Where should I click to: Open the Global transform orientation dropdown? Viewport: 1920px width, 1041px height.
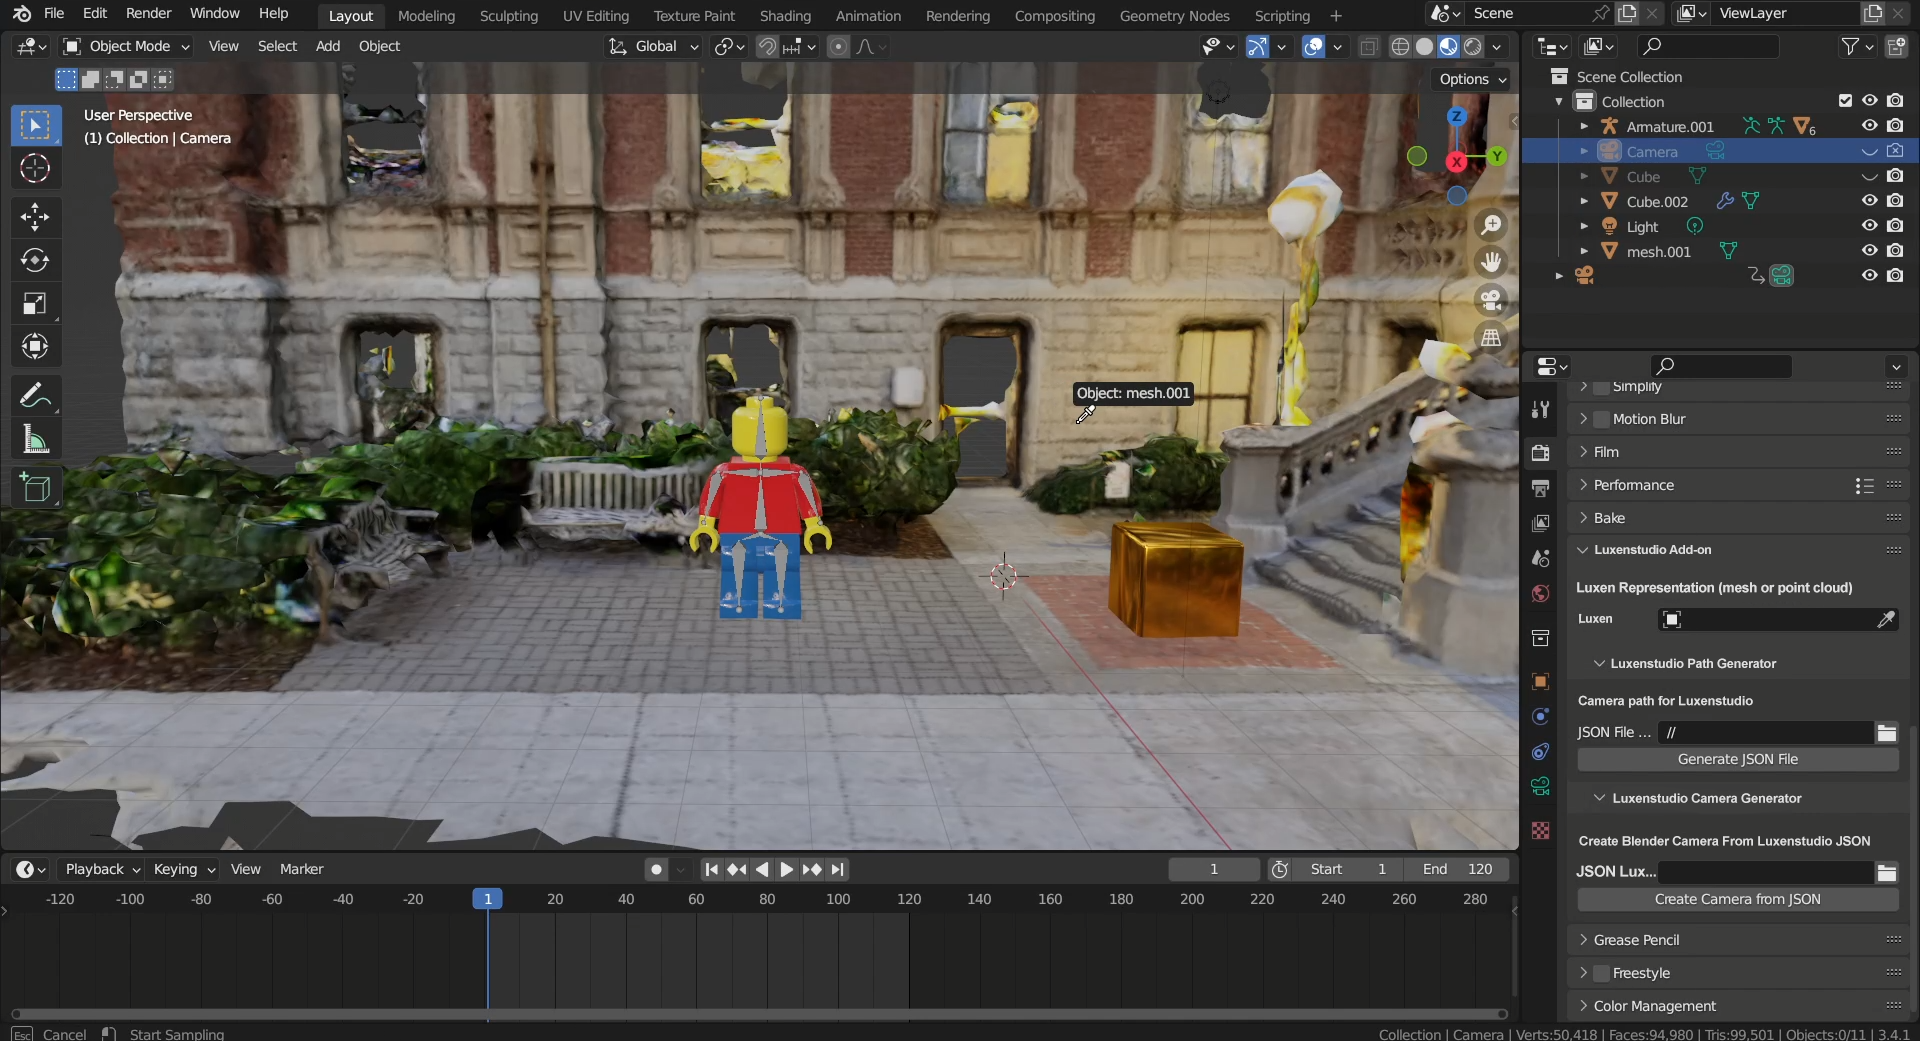point(655,46)
